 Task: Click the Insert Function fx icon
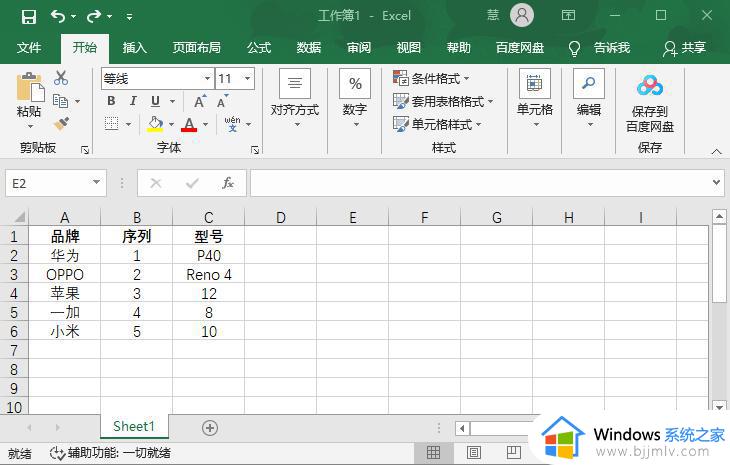[228, 183]
